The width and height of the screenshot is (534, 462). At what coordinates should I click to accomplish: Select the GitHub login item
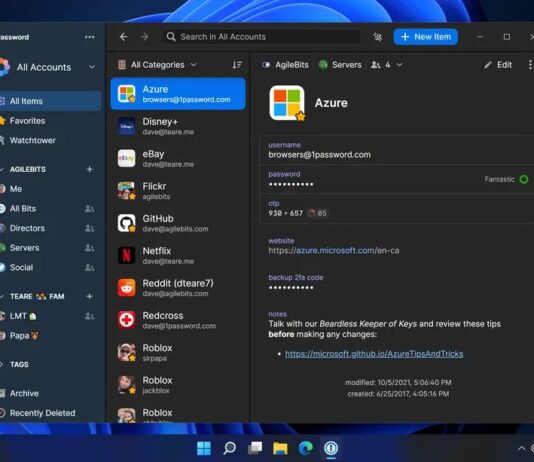178,223
